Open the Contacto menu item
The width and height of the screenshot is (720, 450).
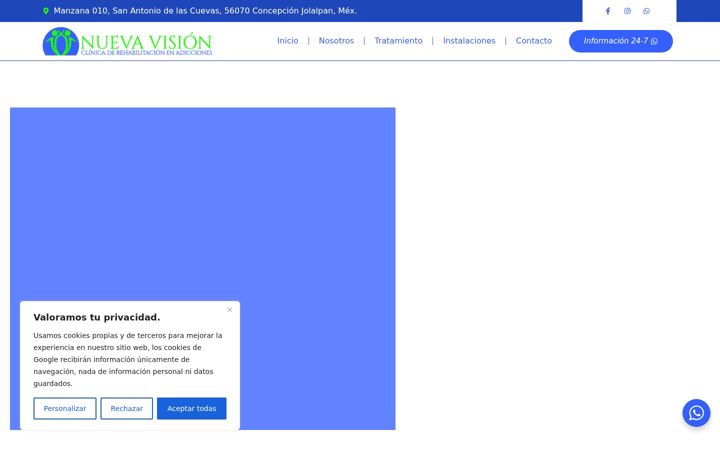point(534,41)
